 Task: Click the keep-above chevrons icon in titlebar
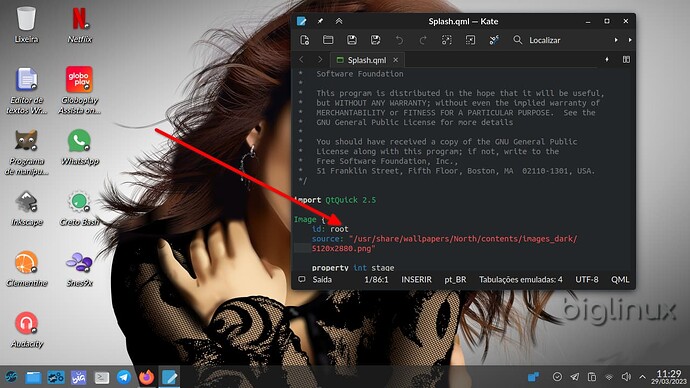point(339,21)
